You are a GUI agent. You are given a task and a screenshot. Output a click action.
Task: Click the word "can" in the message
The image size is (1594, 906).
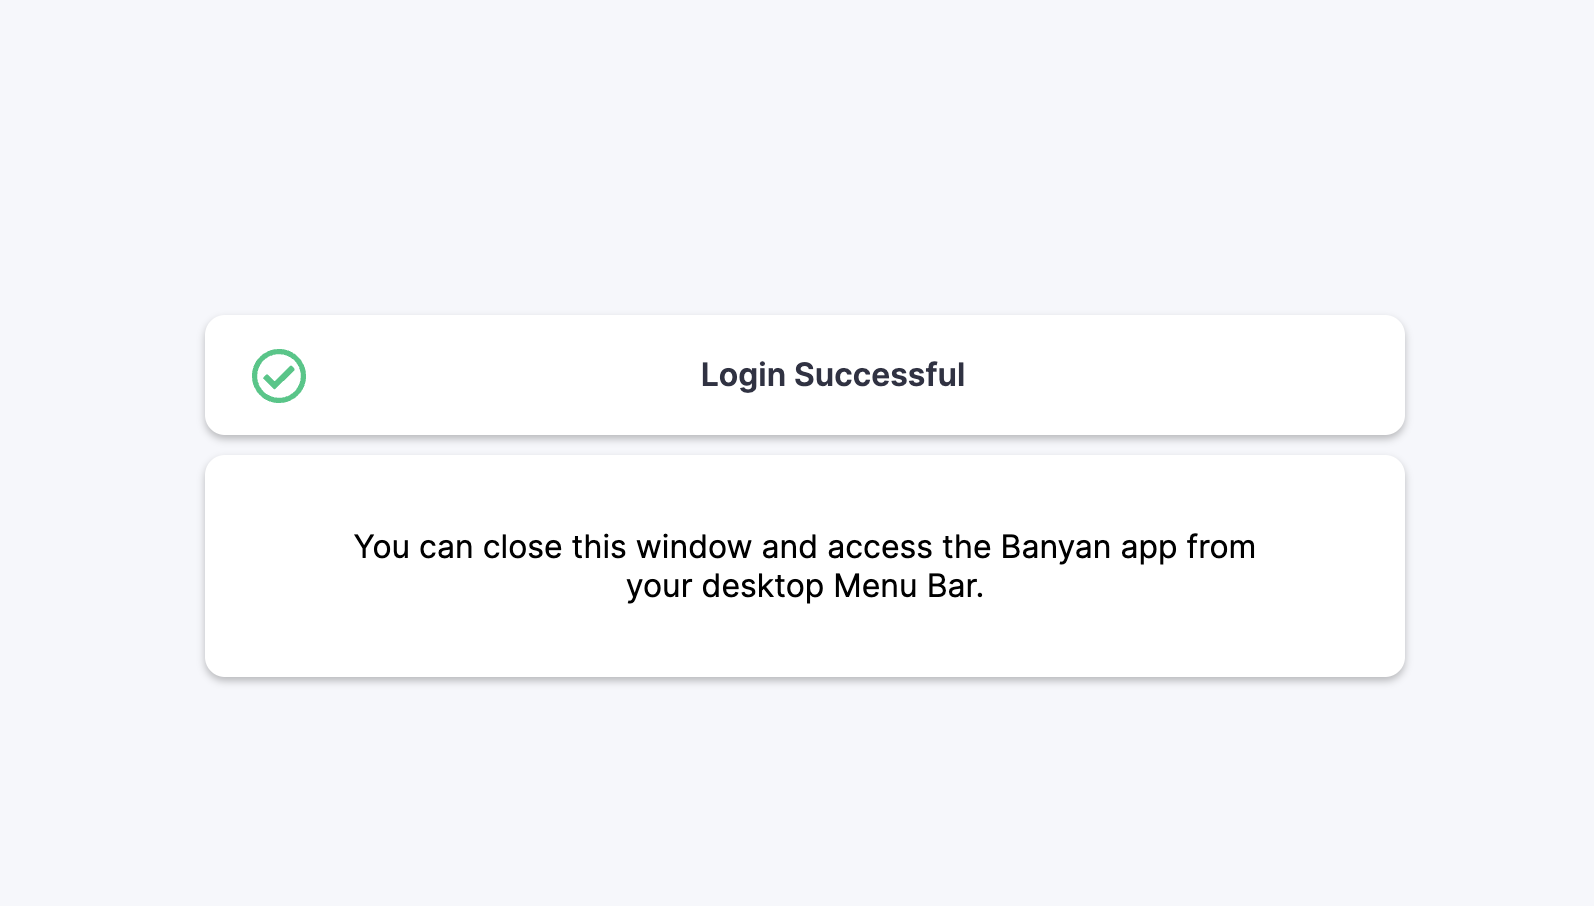point(446,547)
